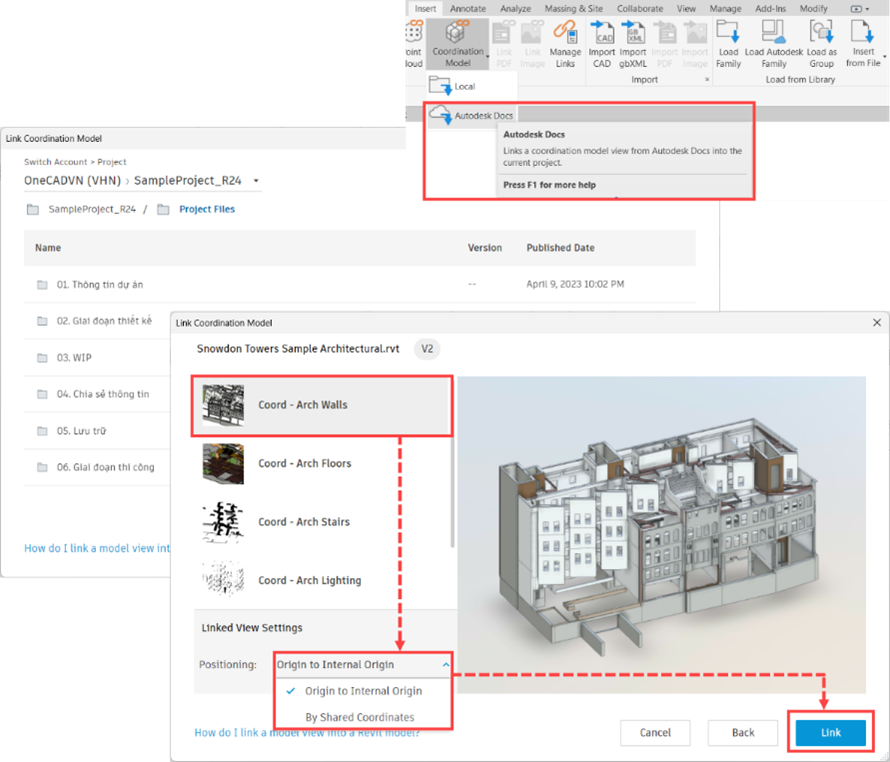
Task: Click the 3D building preview image
Action: click(661, 534)
